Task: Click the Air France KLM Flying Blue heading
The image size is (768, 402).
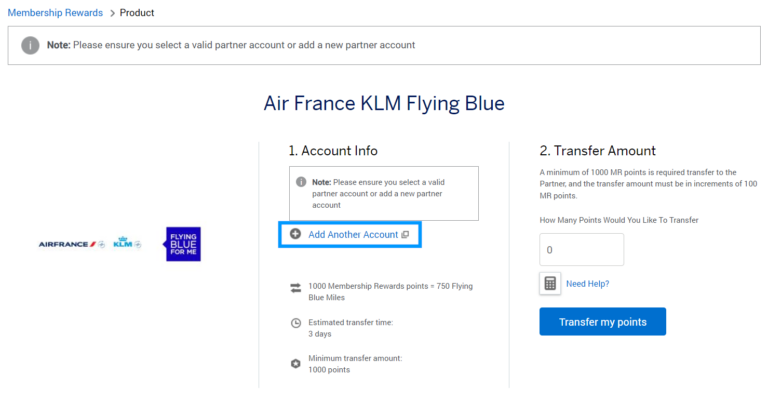Action: [x=384, y=104]
